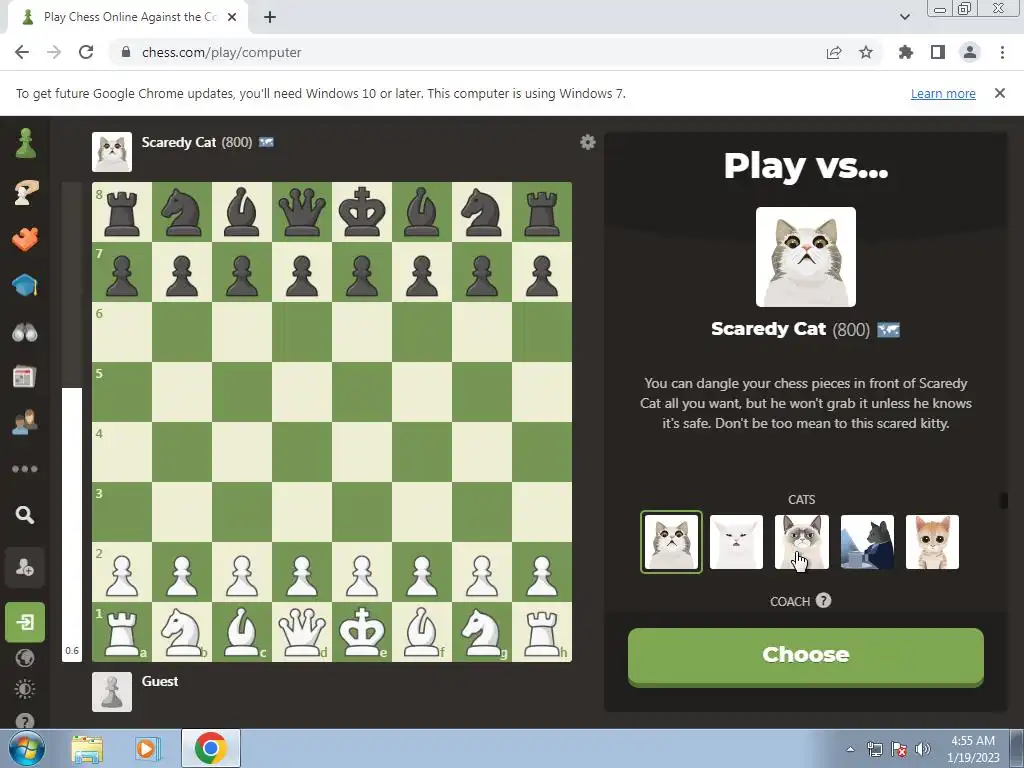Expand the More three-dots sidebar menu
This screenshot has height=768, width=1024.
[25, 469]
